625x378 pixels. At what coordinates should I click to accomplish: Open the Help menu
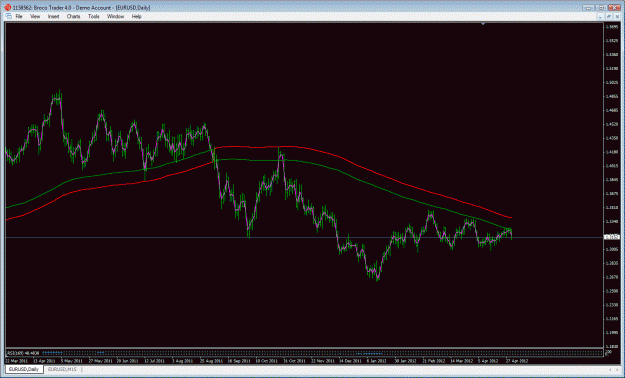(x=136, y=16)
